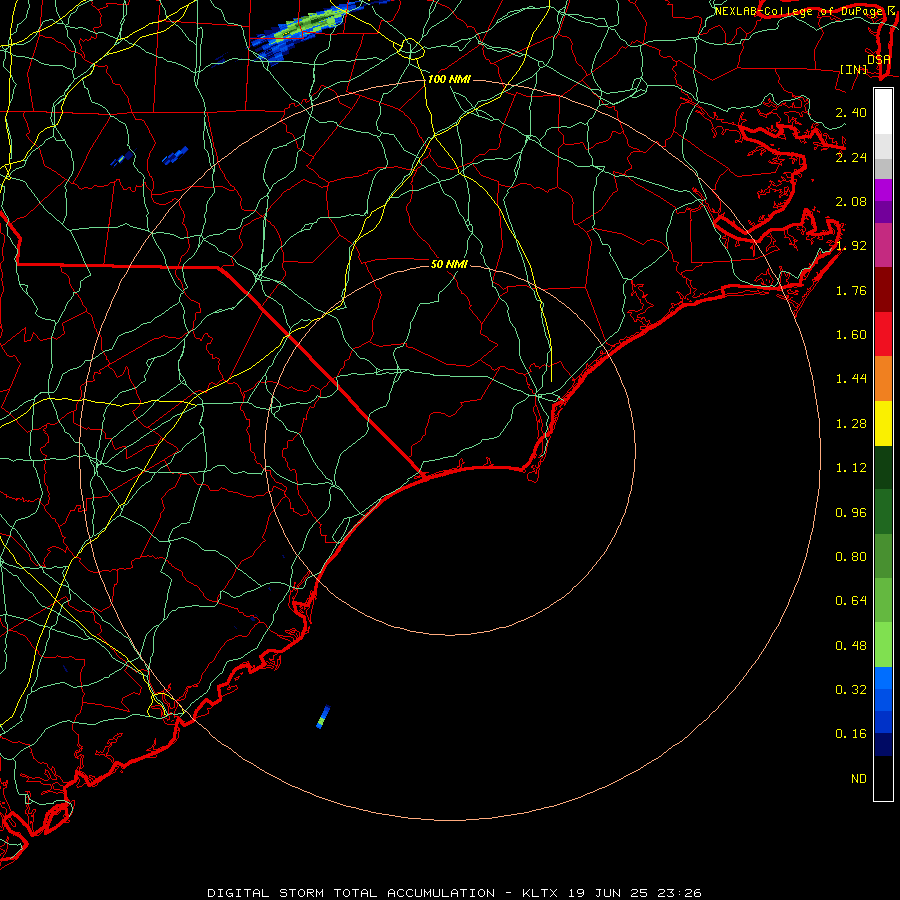Image resolution: width=900 pixels, height=900 pixels.
Task: Click the "1.44" legend value
Action: point(851,379)
